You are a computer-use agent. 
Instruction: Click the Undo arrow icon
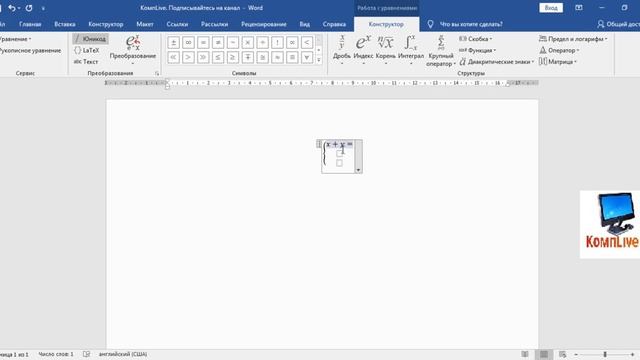pyautogui.click(x=12, y=8)
